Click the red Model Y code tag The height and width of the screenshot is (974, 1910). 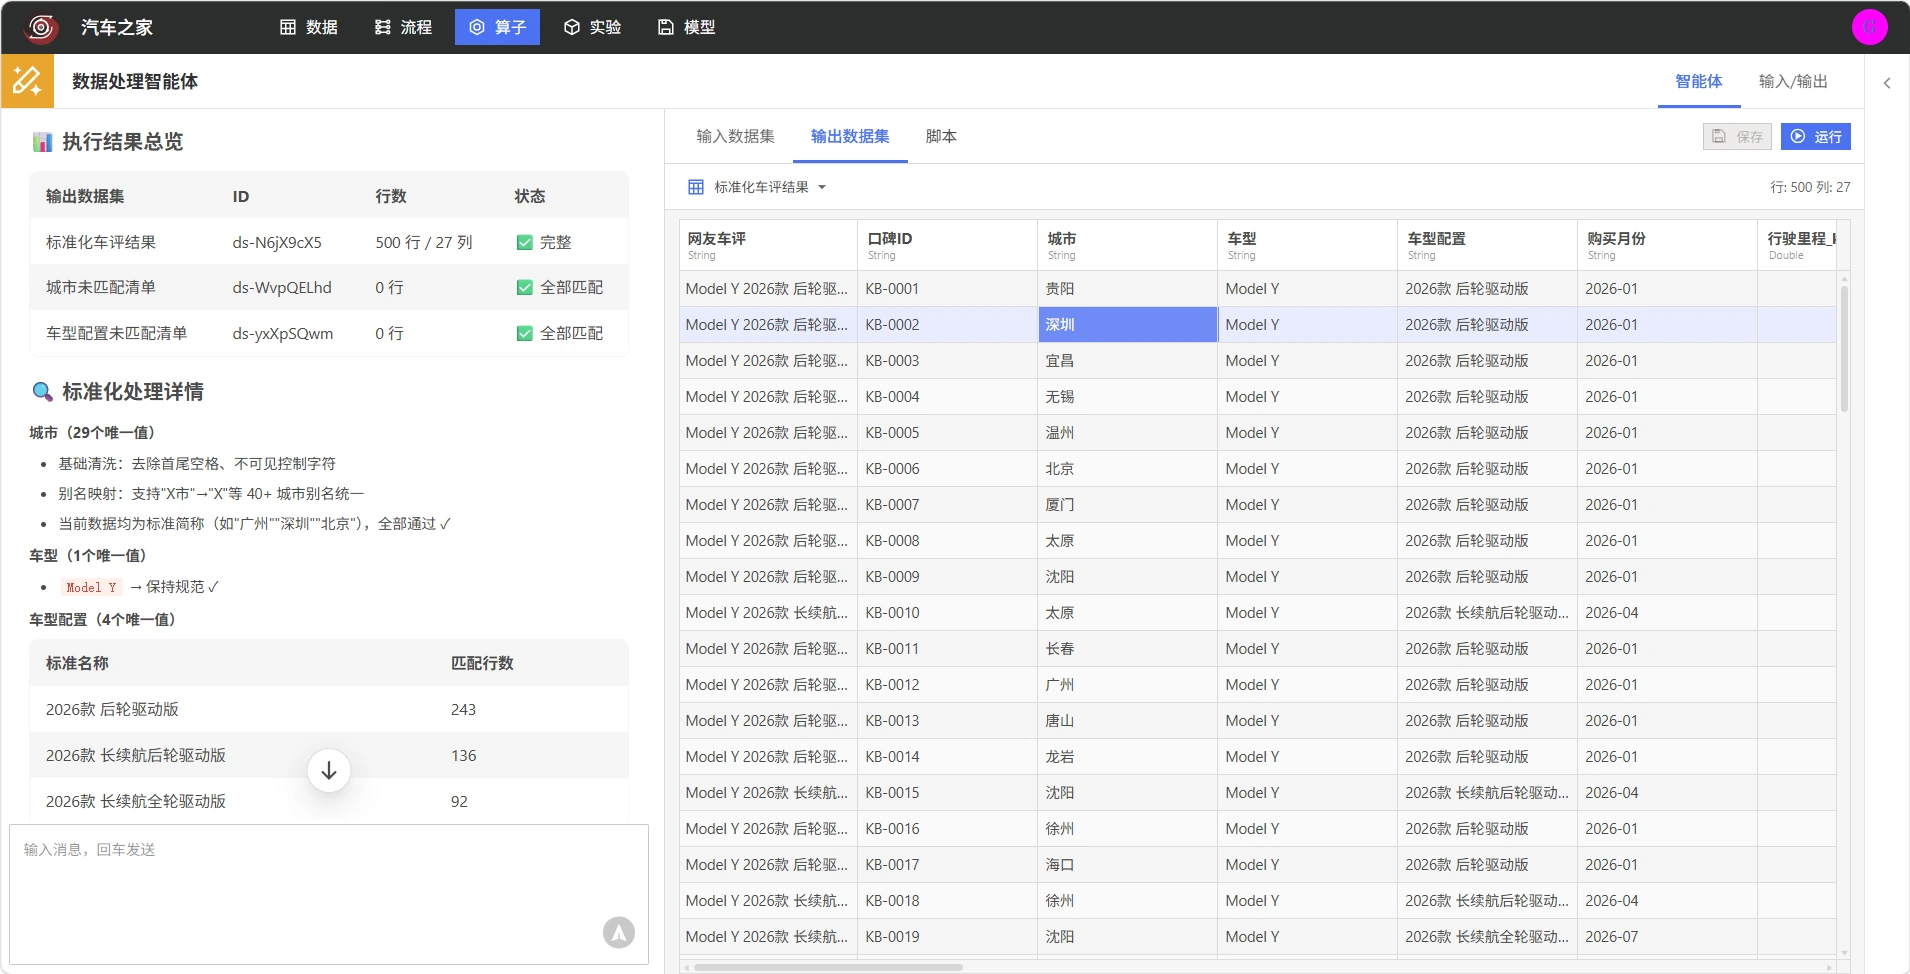(x=91, y=587)
